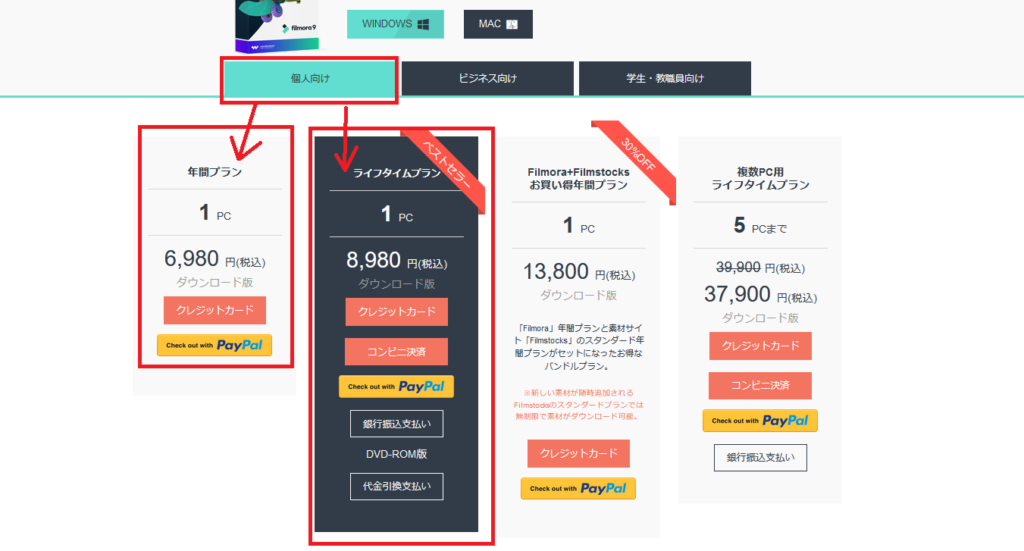
Task: Click the ライフタイムプラン heading in the dark card
Action: tap(396, 173)
